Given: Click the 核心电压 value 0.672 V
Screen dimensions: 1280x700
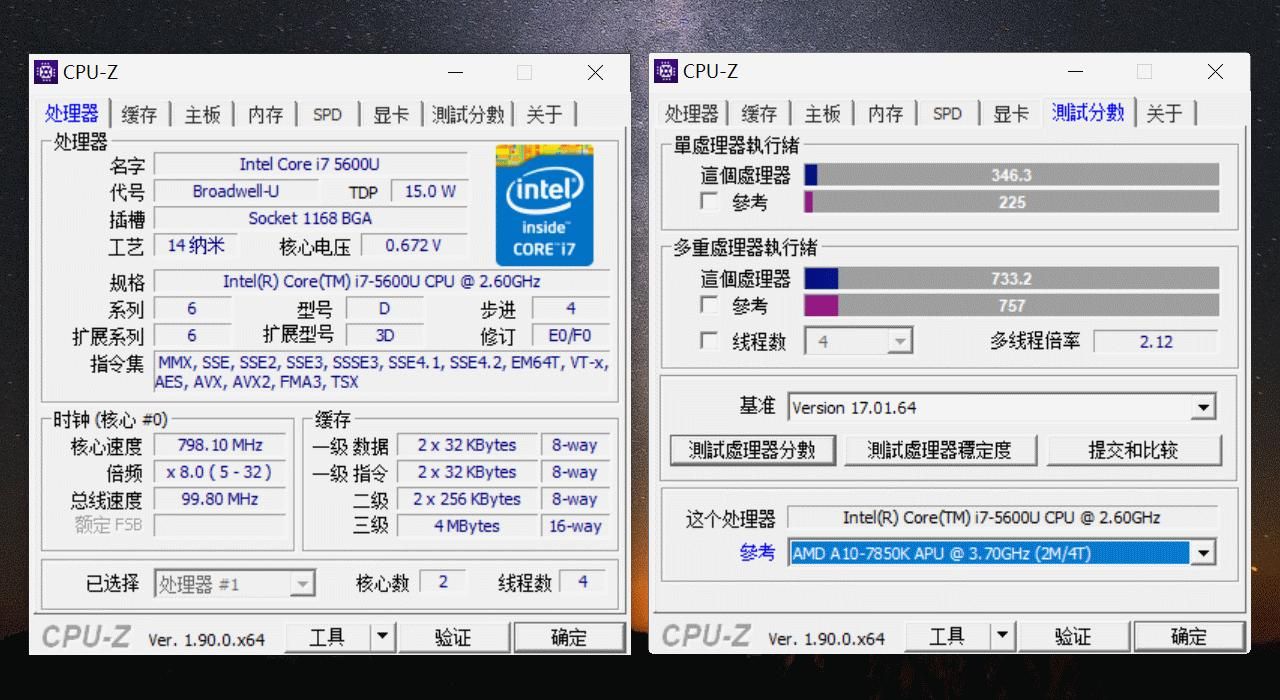Looking at the screenshot, I should pos(413,246).
